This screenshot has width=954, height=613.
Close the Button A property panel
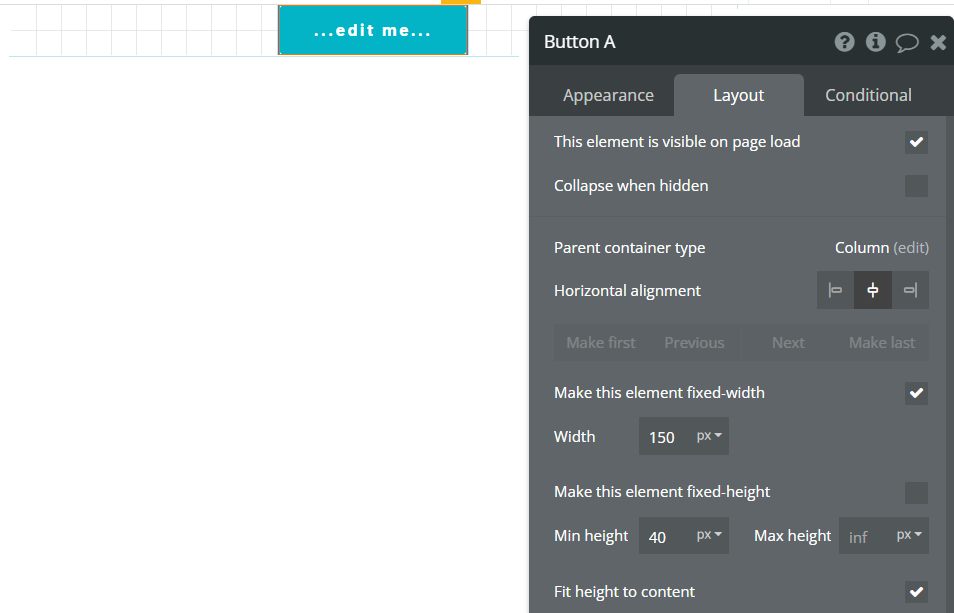pyautogui.click(x=938, y=42)
